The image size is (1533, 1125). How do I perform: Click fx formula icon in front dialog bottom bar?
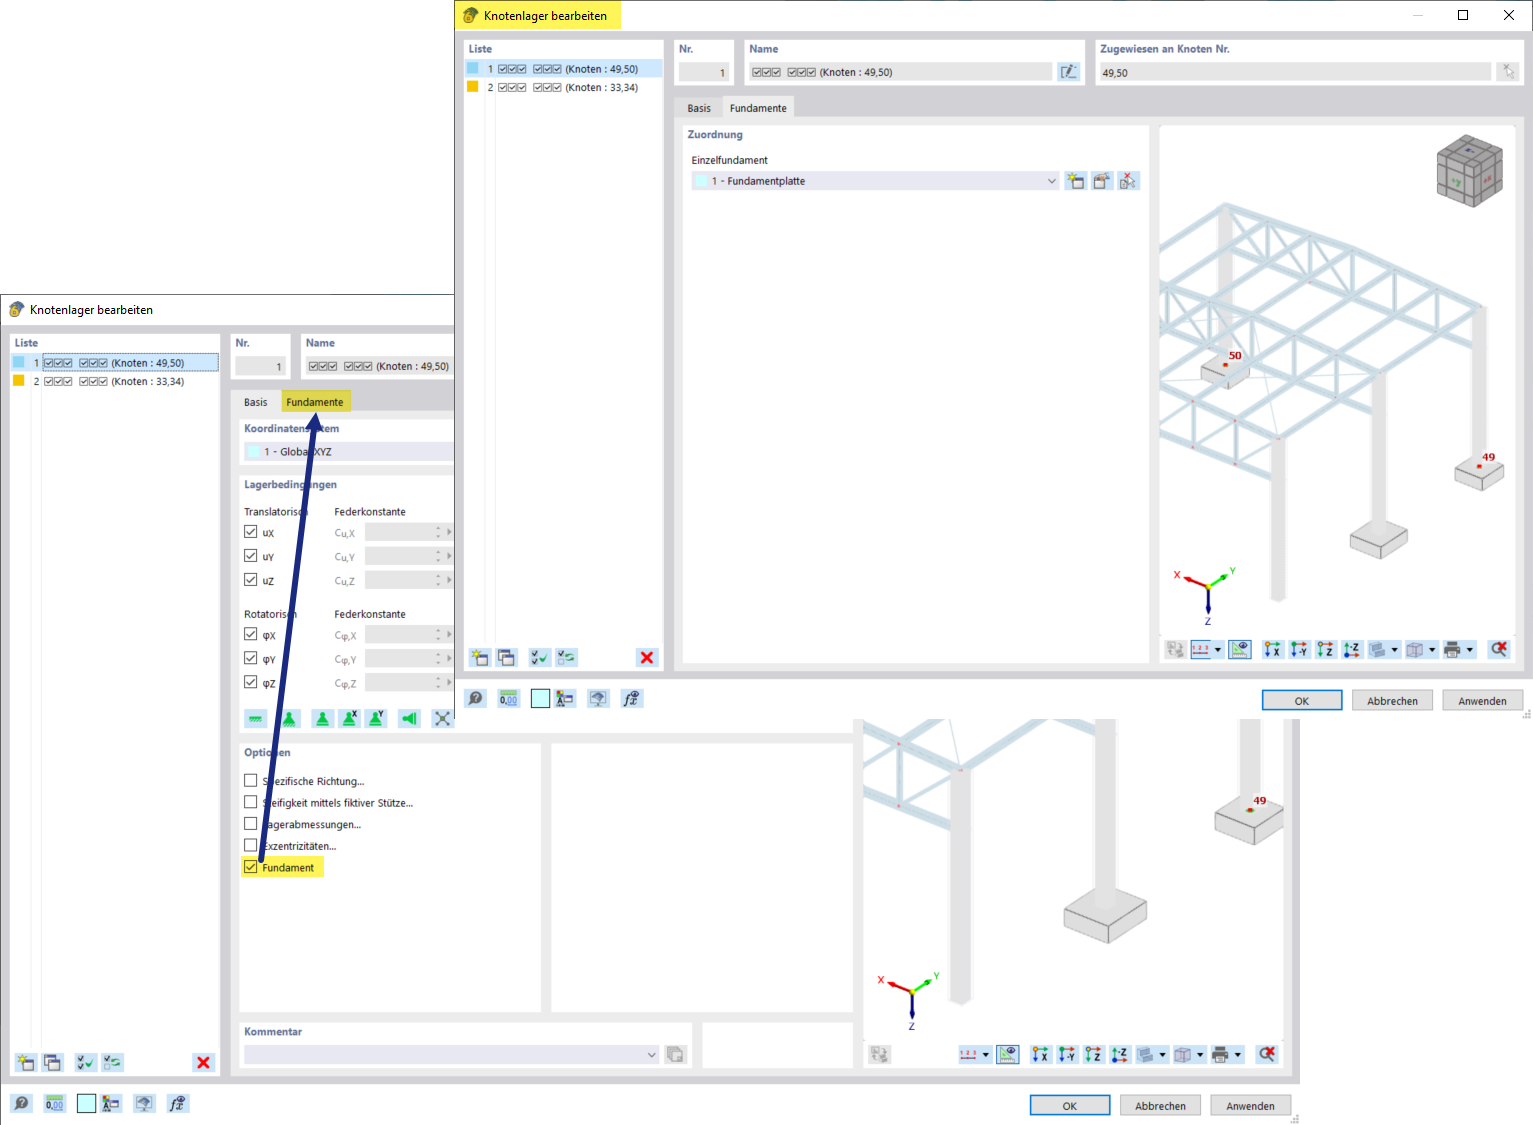pos(631,699)
